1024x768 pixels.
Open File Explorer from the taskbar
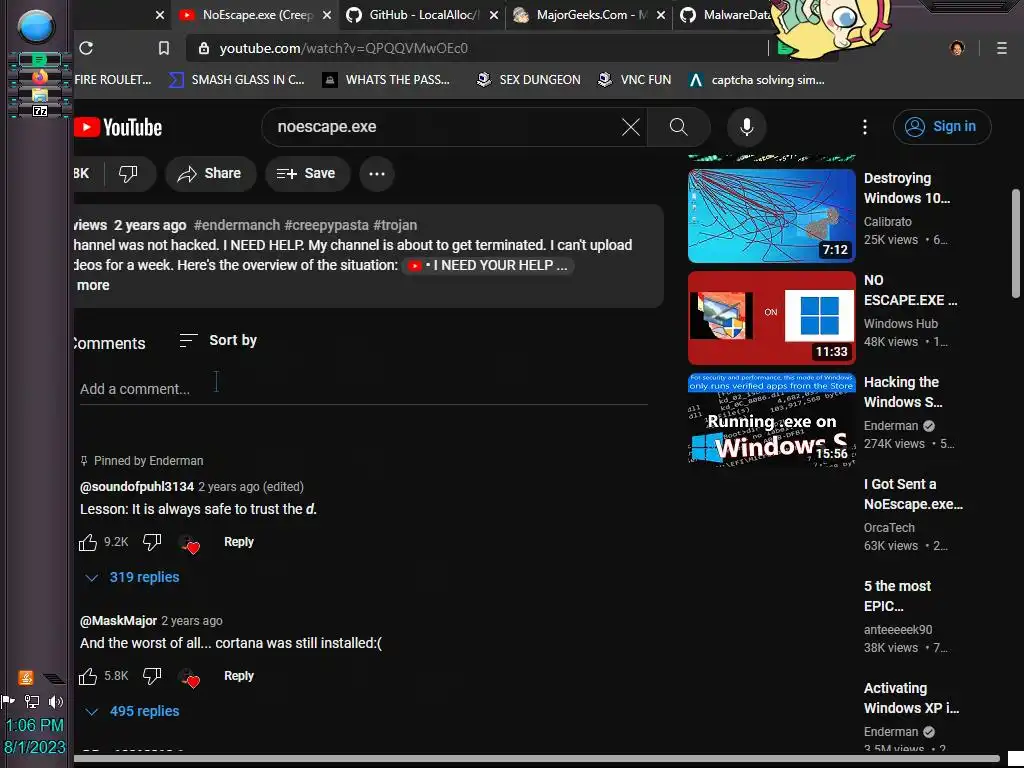pyautogui.click(x=40, y=95)
